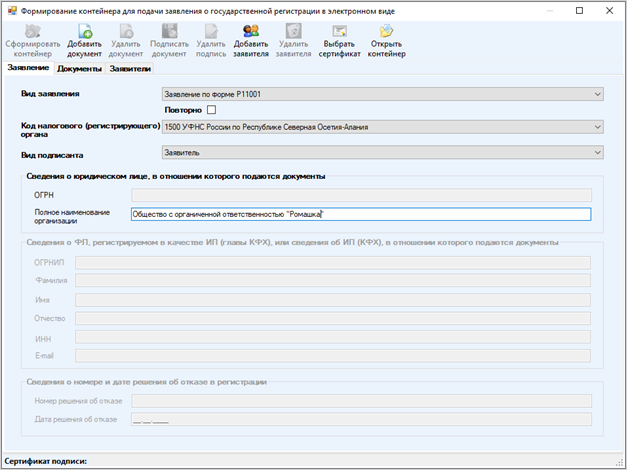Click the Удалить документ toolbar icon
The image size is (627, 470).
[x=126, y=33]
